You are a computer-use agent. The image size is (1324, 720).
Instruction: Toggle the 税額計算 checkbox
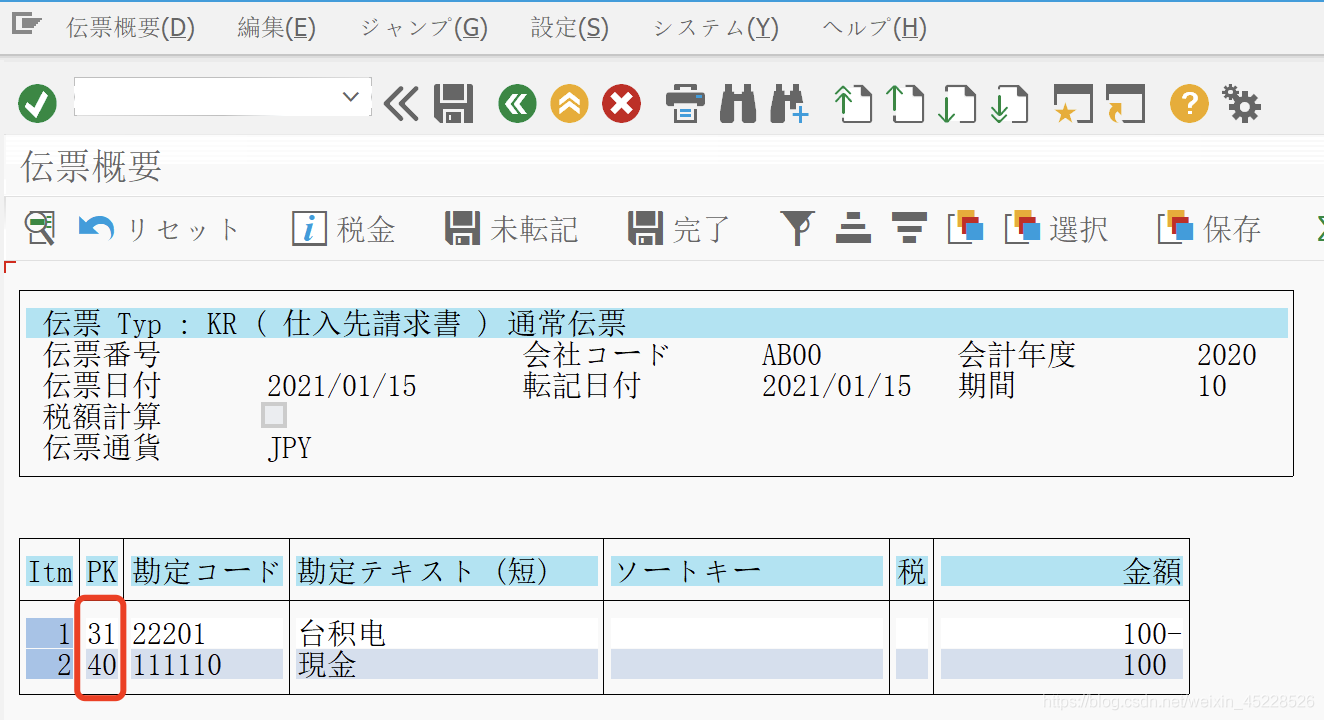coord(274,415)
